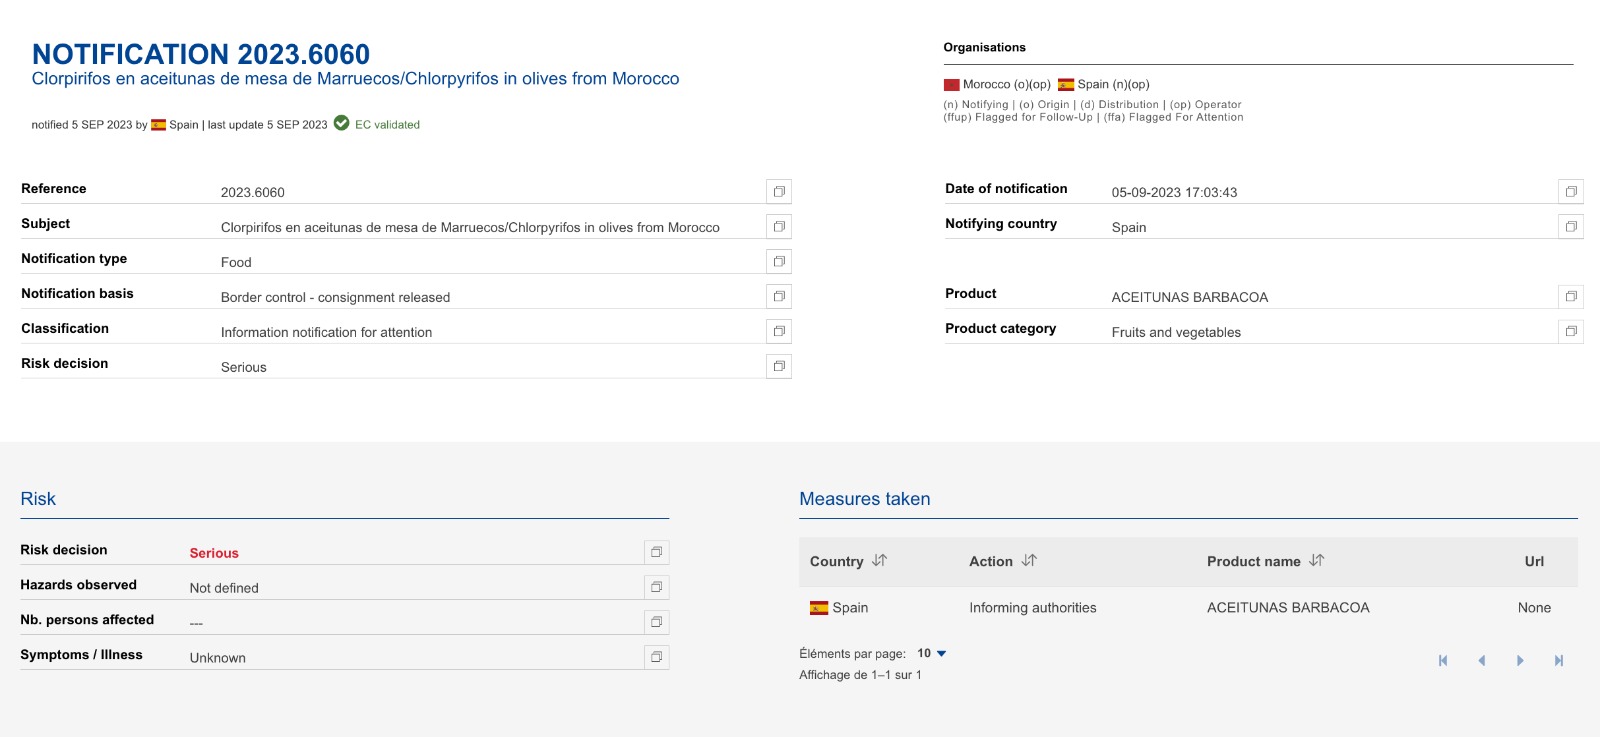Click the Unknown symptoms value

(x=218, y=658)
